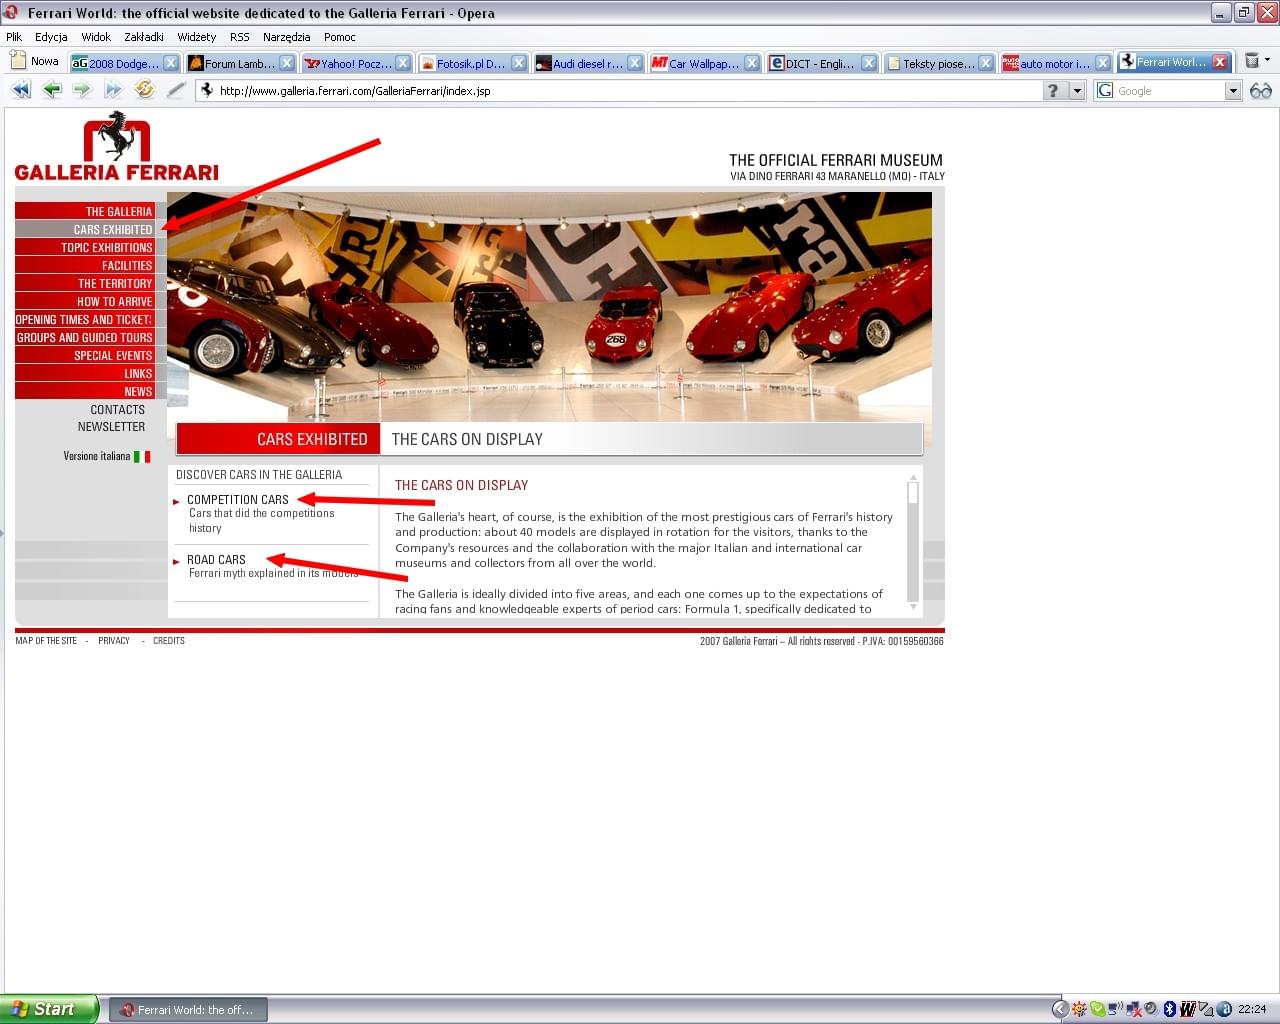The width and height of the screenshot is (1280, 1024).
Task: Click the Windows Start button
Action: click(49, 1009)
